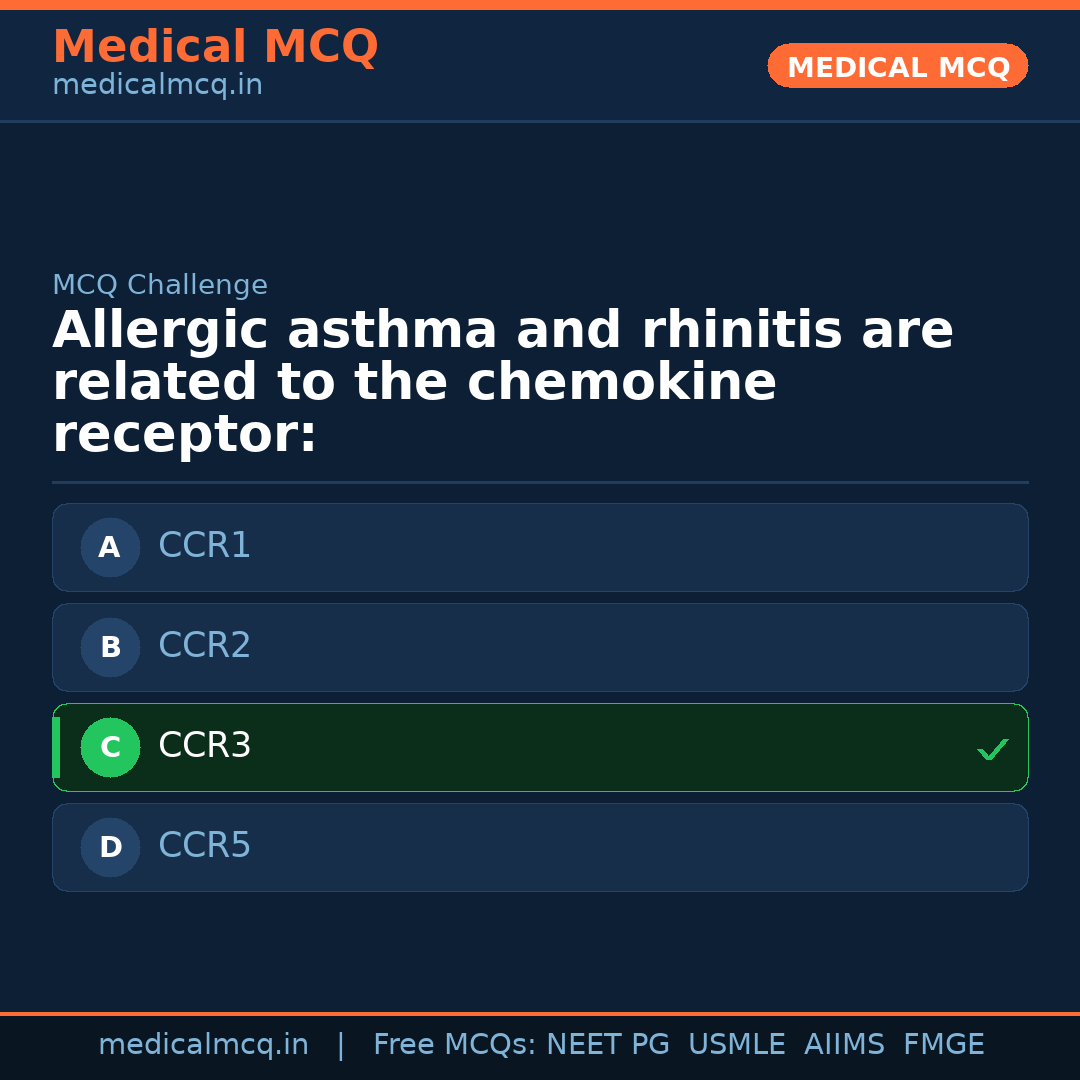Screen dimensions: 1080x1080
Task: Open the medicalmcq.in link in the footer
Action: coord(203,1045)
